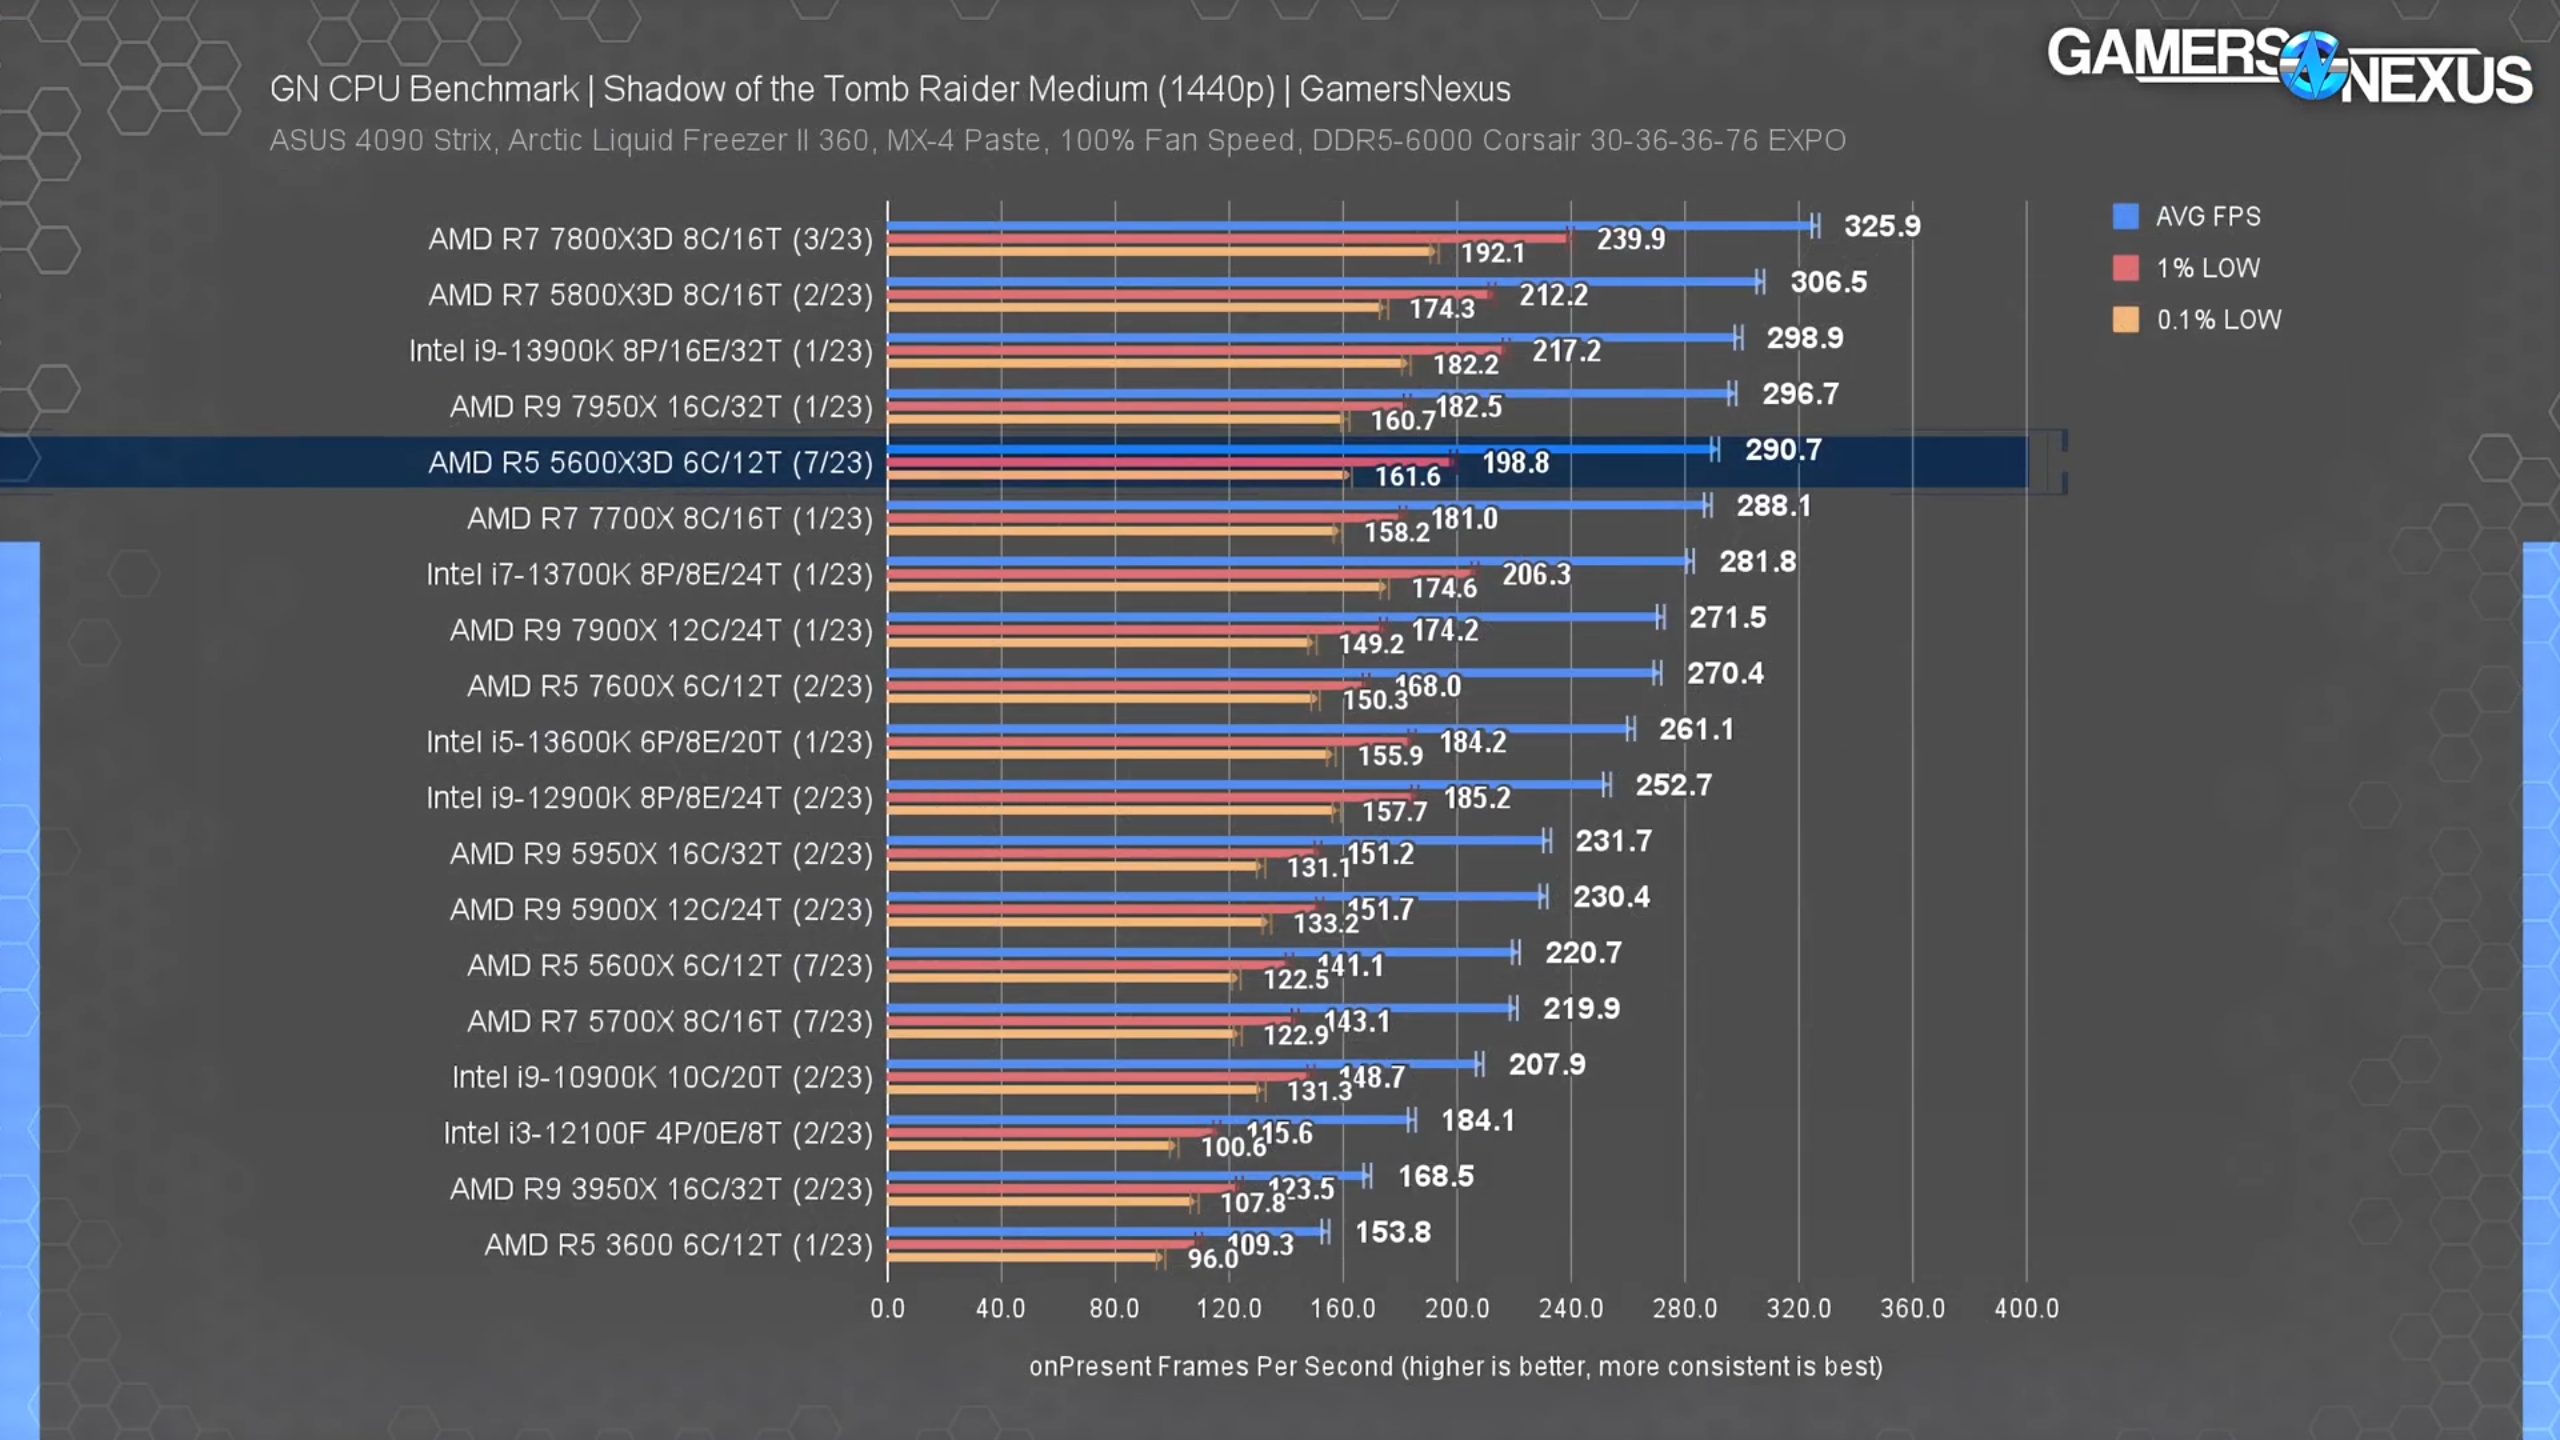This screenshot has height=1440, width=2560.
Task: Click the Intel i3-12100F row label
Action: pyautogui.click(x=658, y=1133)
